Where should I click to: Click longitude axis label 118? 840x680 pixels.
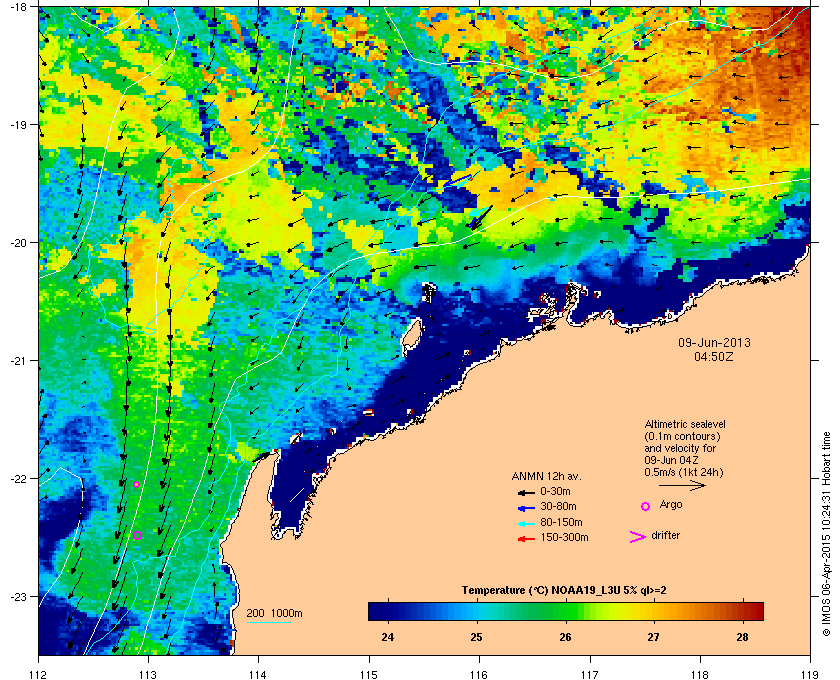[x=700, y=674]
